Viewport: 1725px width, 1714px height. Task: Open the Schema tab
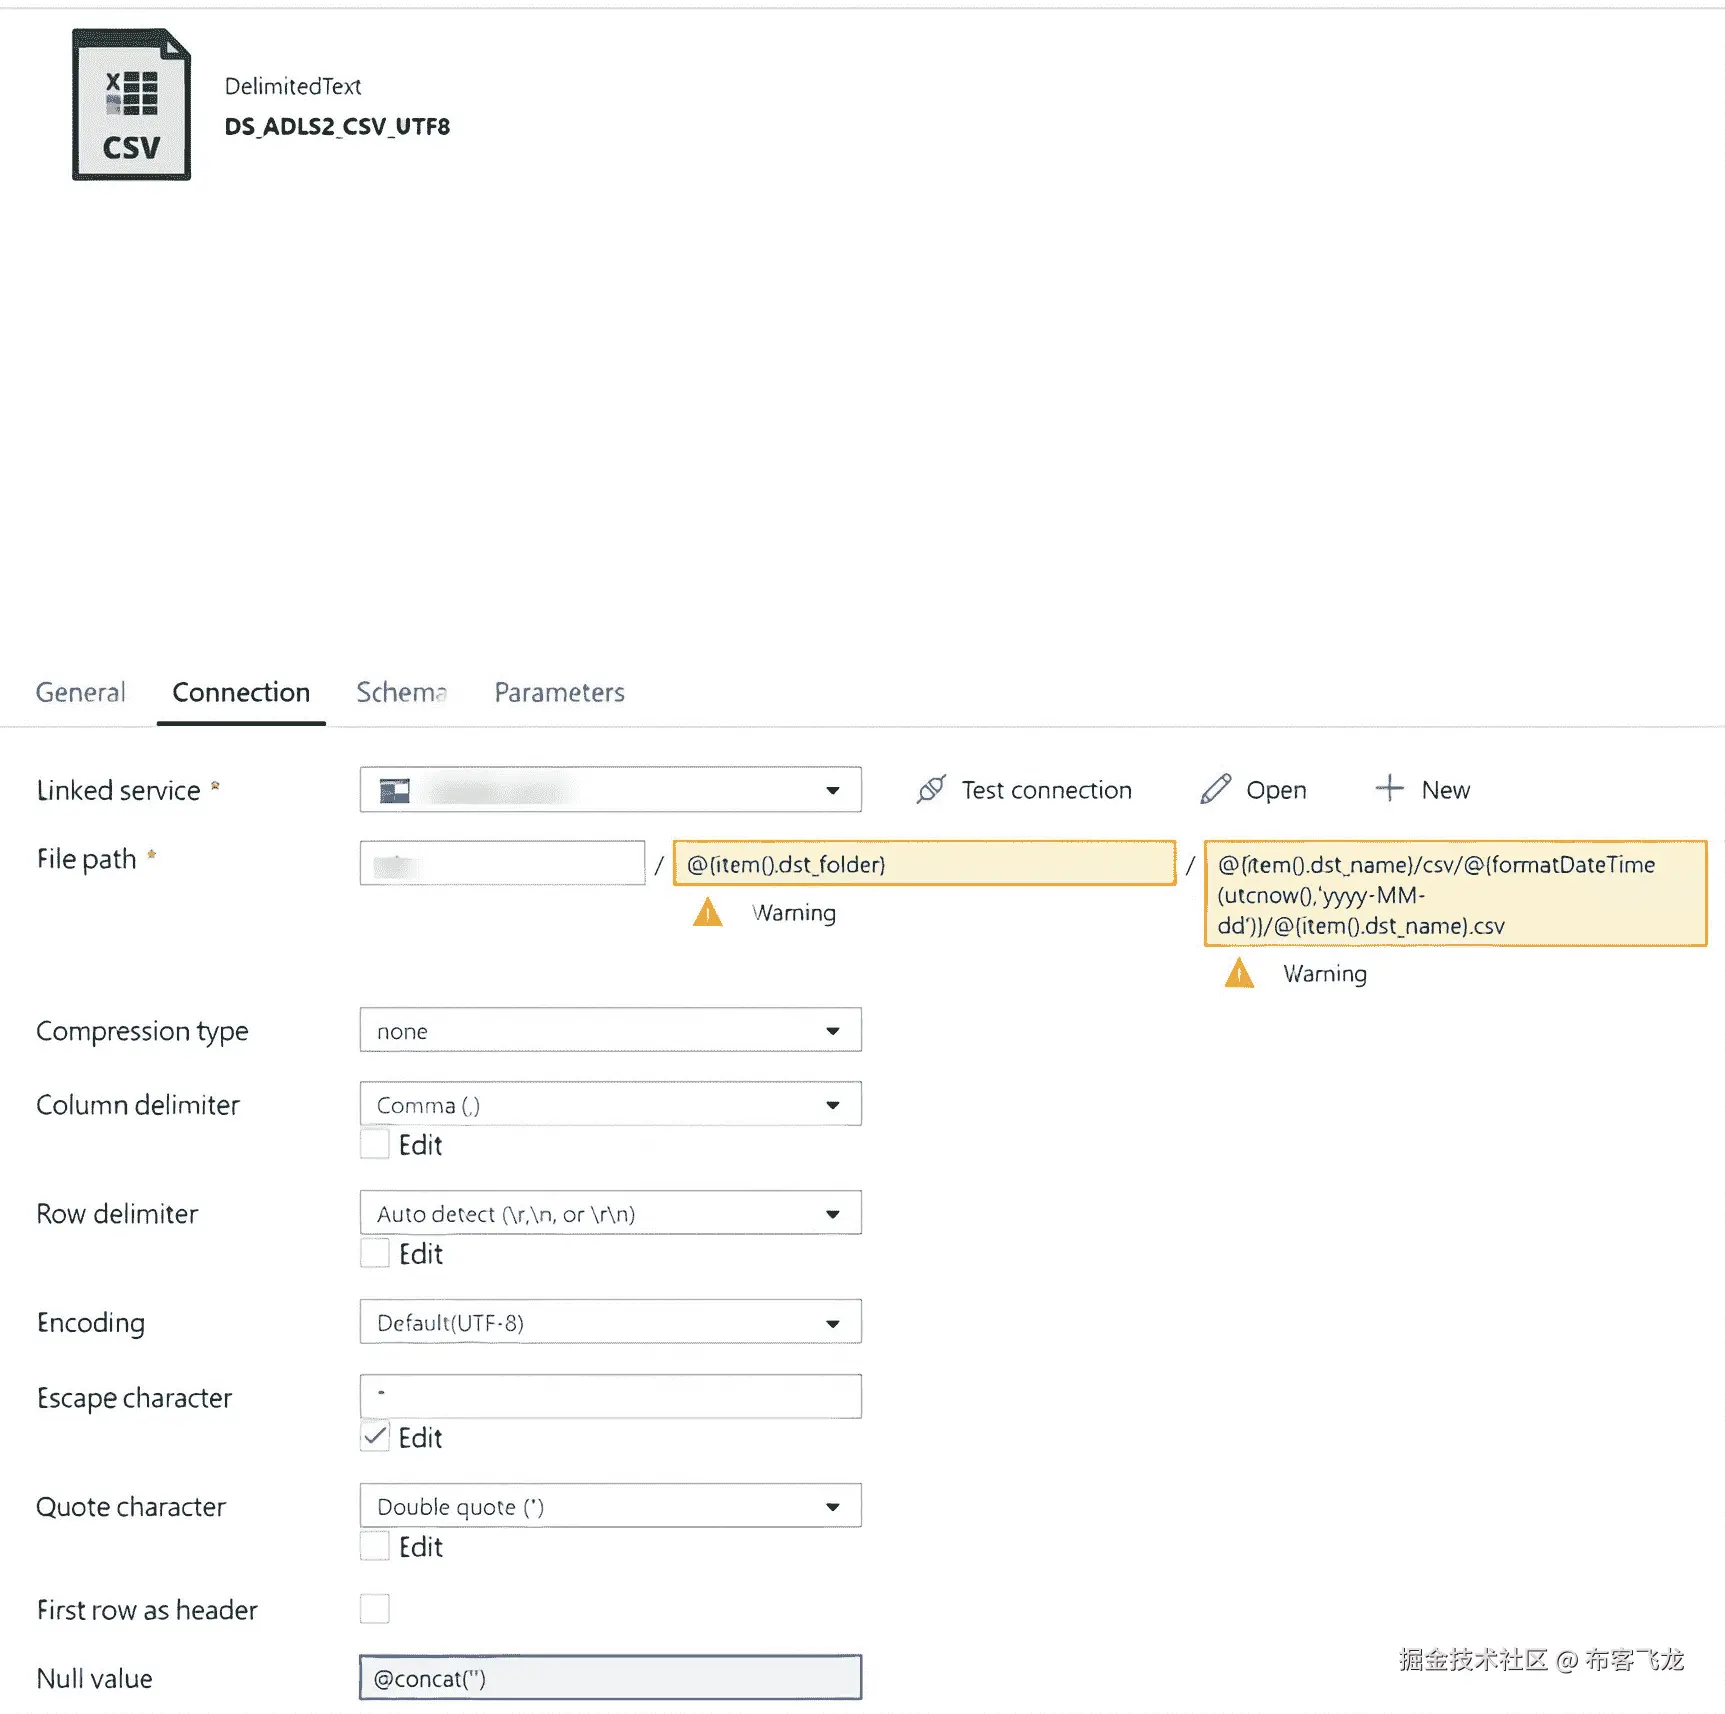pyautogui.click(x=401, y=692)
